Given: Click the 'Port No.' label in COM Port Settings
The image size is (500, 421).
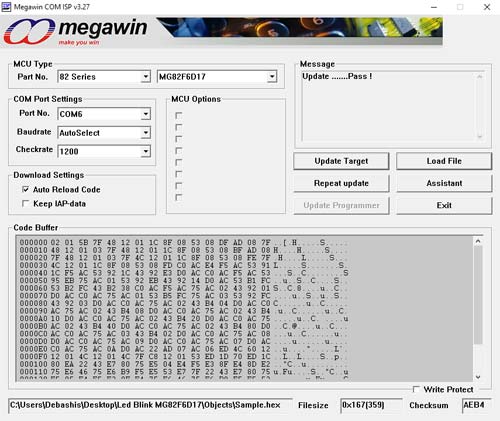Looking at the screenshot, I should coord(34,113).
